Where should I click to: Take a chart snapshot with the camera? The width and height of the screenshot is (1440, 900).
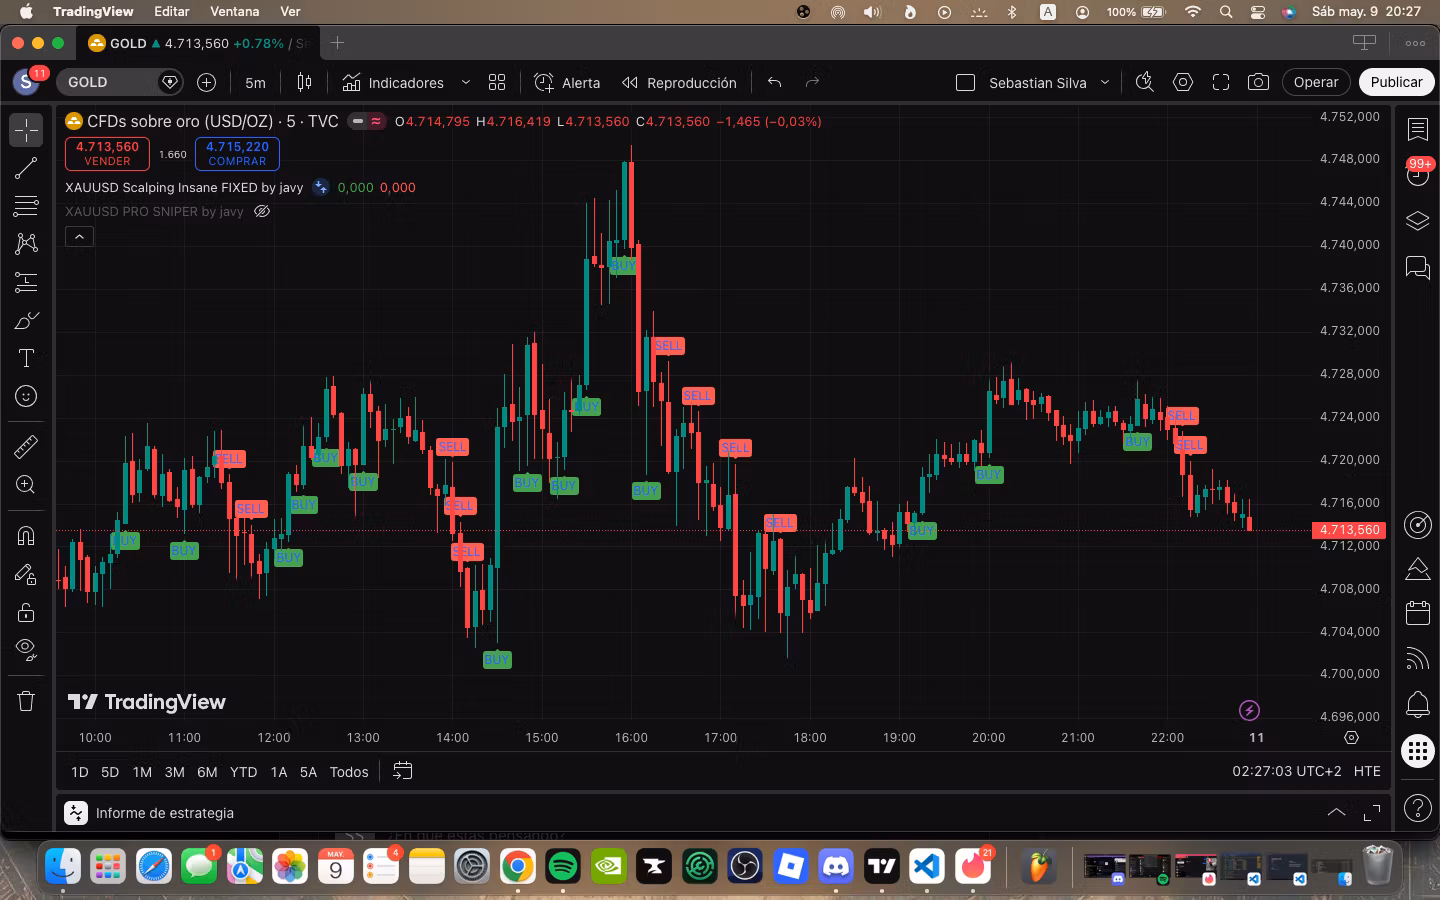coord(1258,82)
